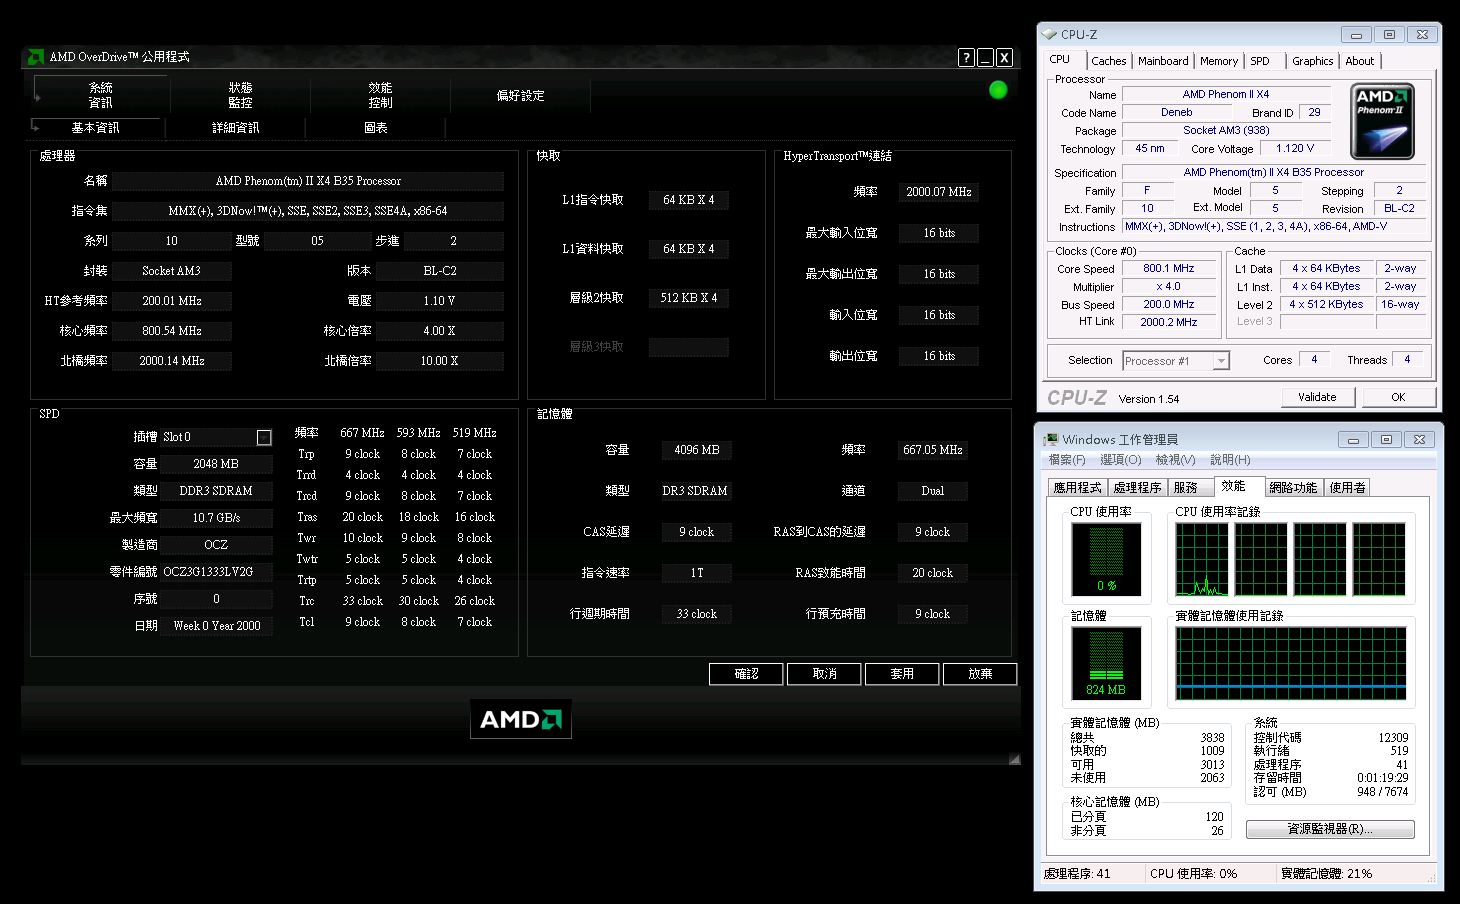Click the 10.7 GB/s max bandwidth value
The width and height of the screenshot is (1460, 904).
pos(216,518)
